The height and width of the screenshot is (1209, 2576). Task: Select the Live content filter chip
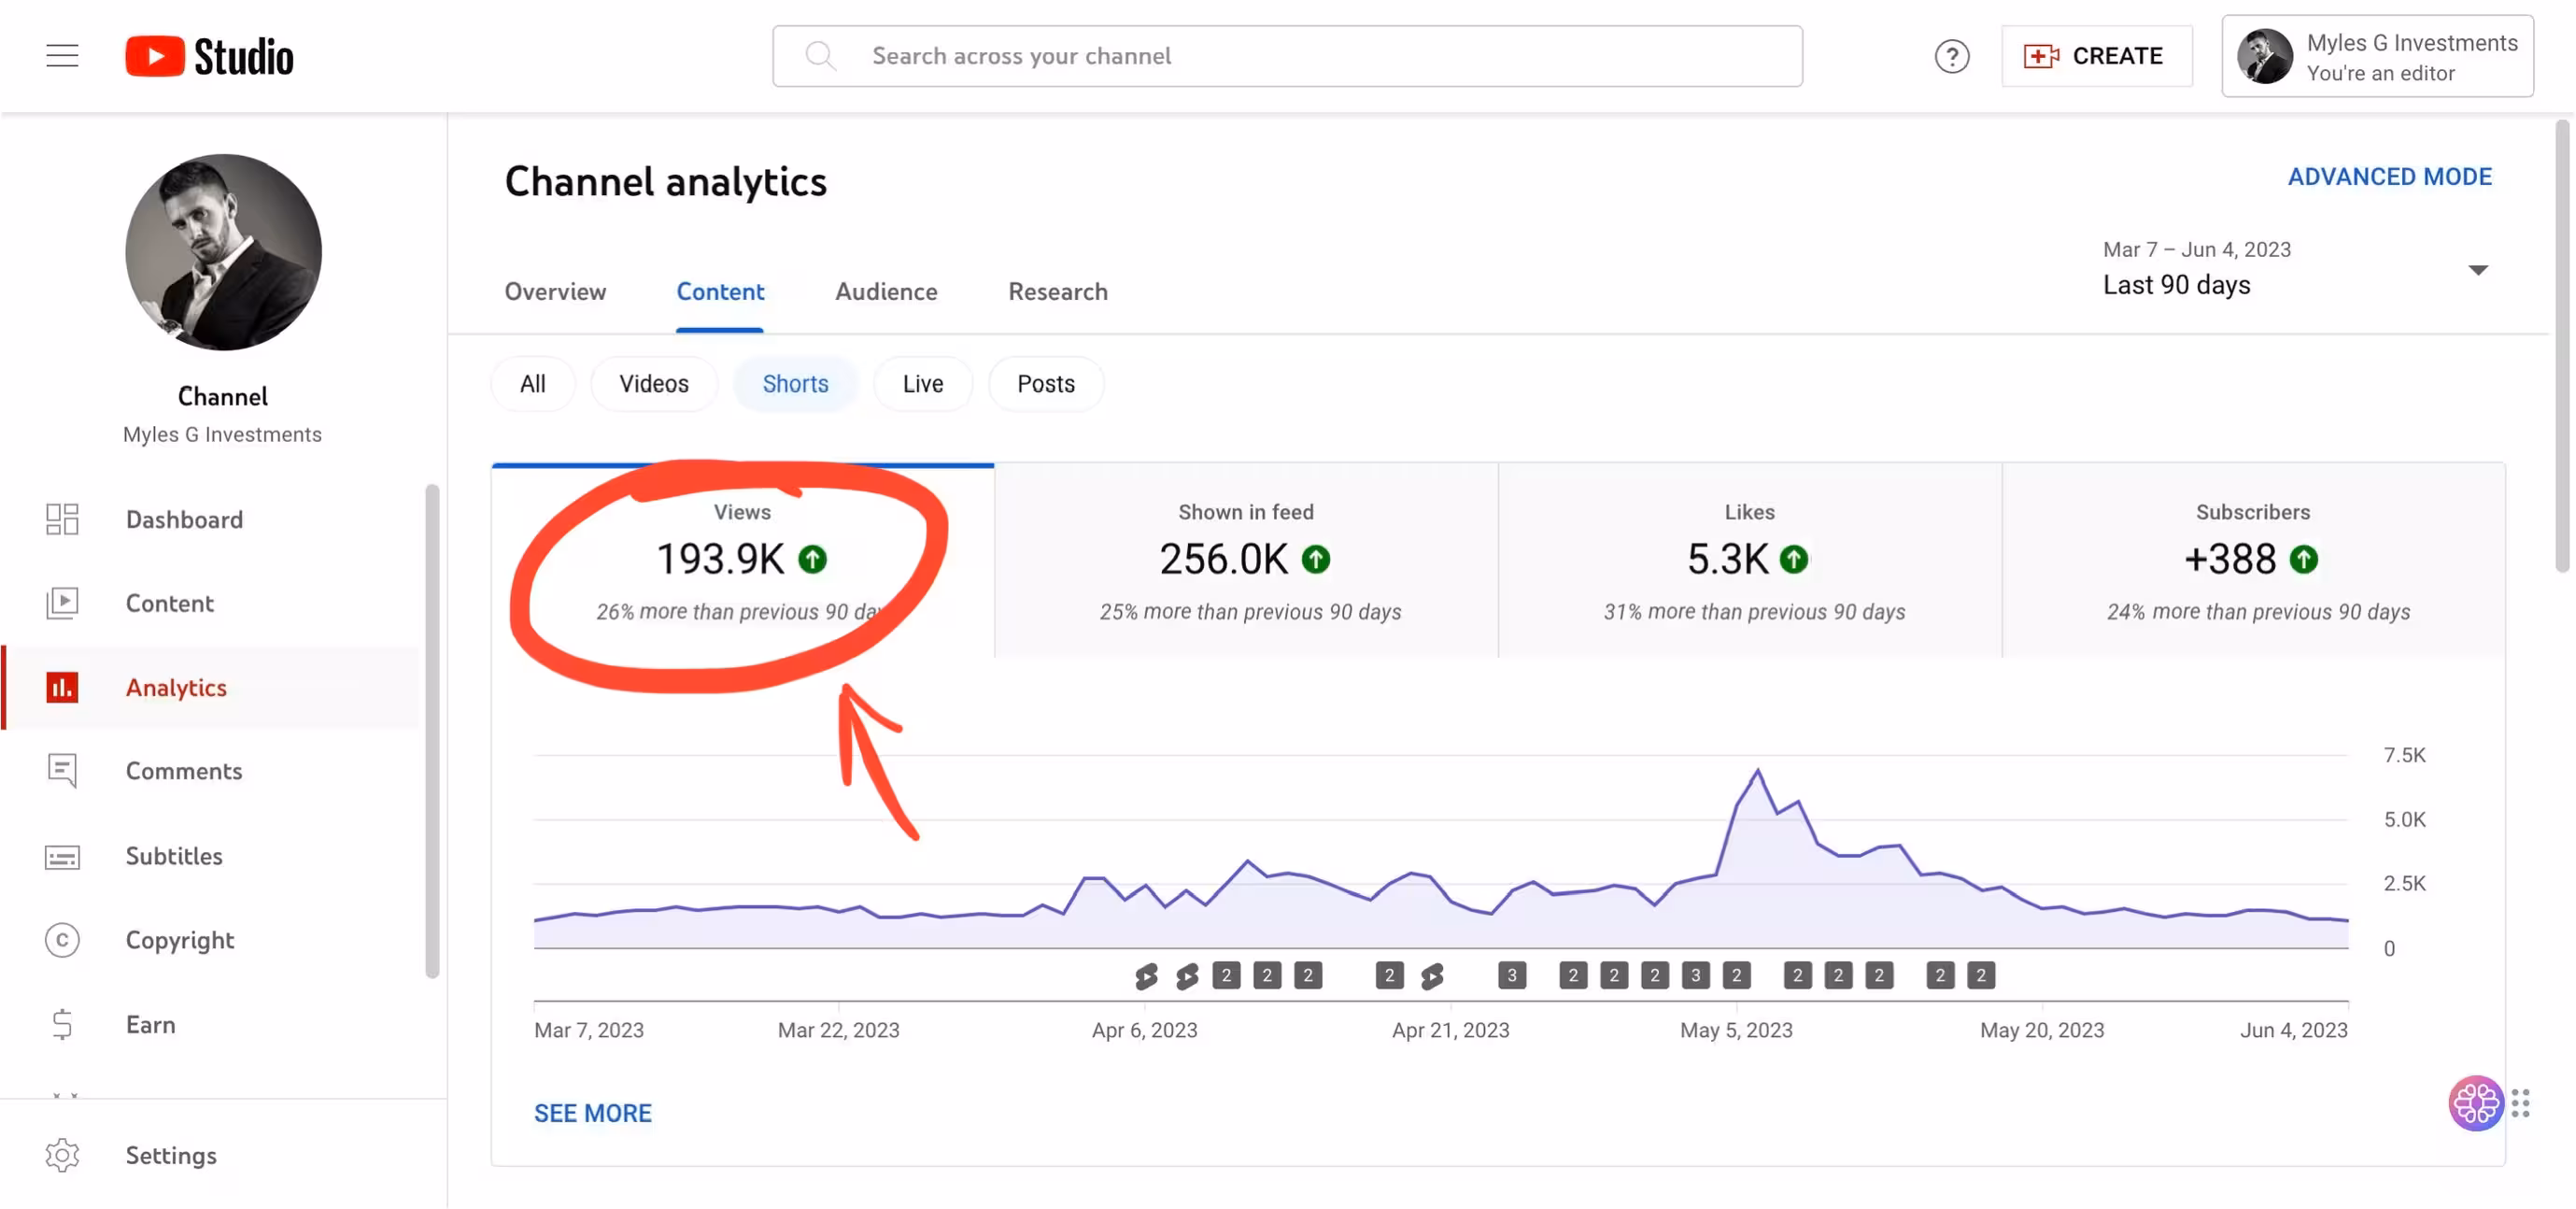(x=922, y=384)
